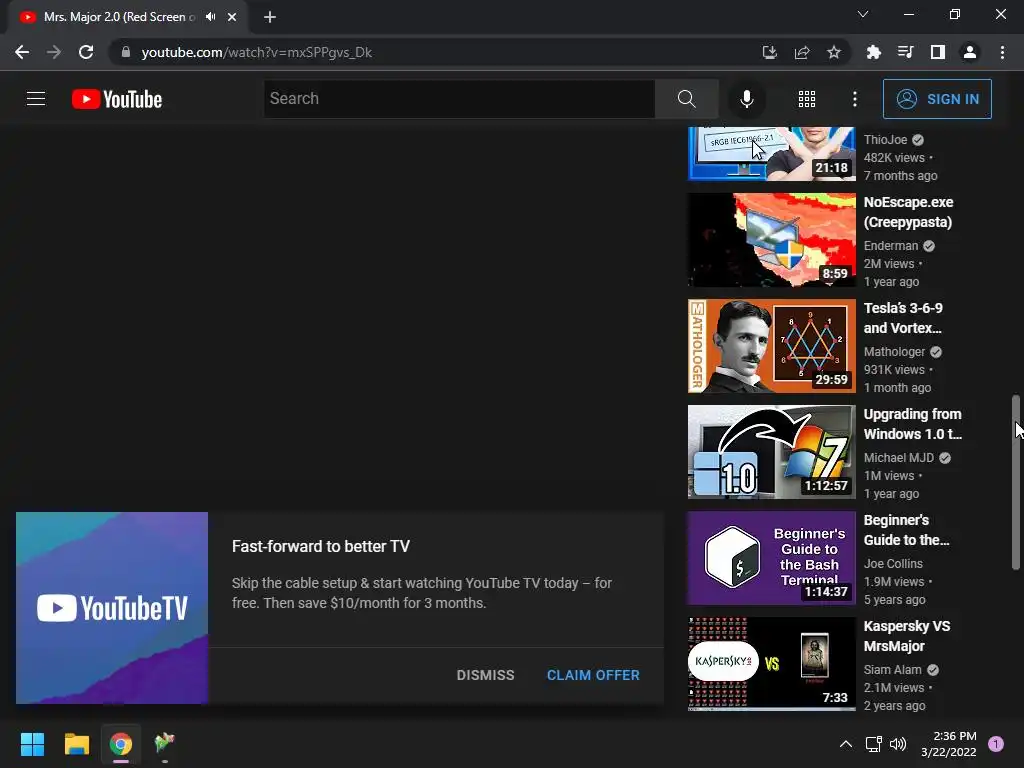Open clock showing 2:36 PM

click(x=949, y=744)
